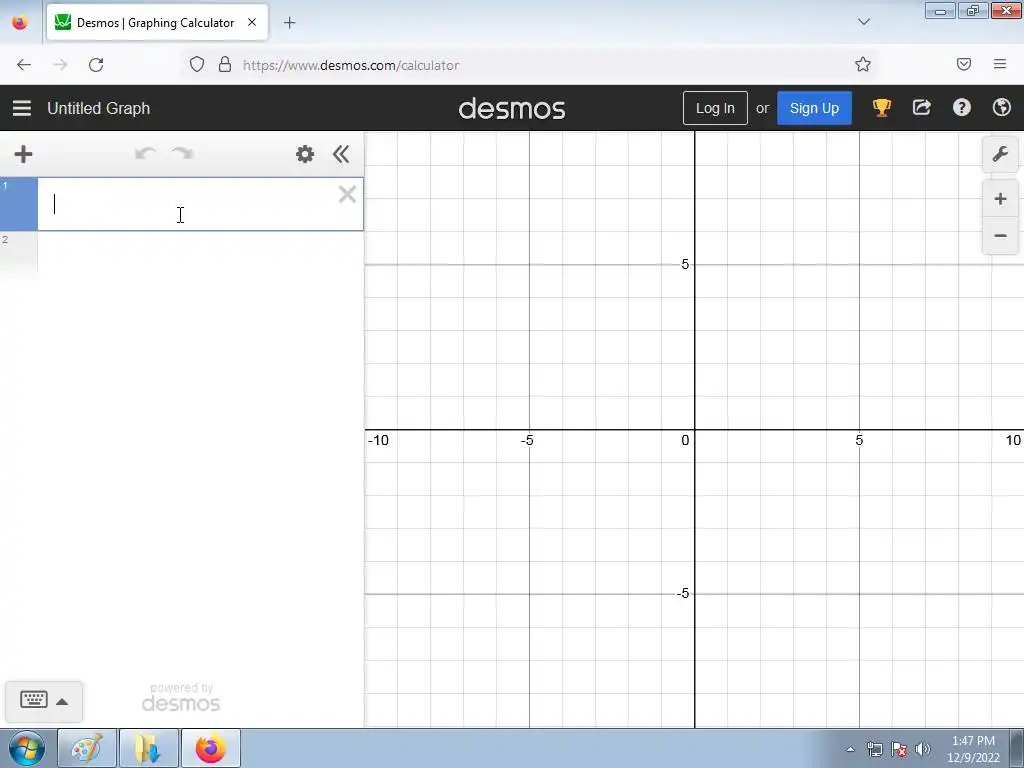The width and height of the screenshot is (1024, 768).
Task: Bookmark this page with star icon
Action: [x=863, y=64]
